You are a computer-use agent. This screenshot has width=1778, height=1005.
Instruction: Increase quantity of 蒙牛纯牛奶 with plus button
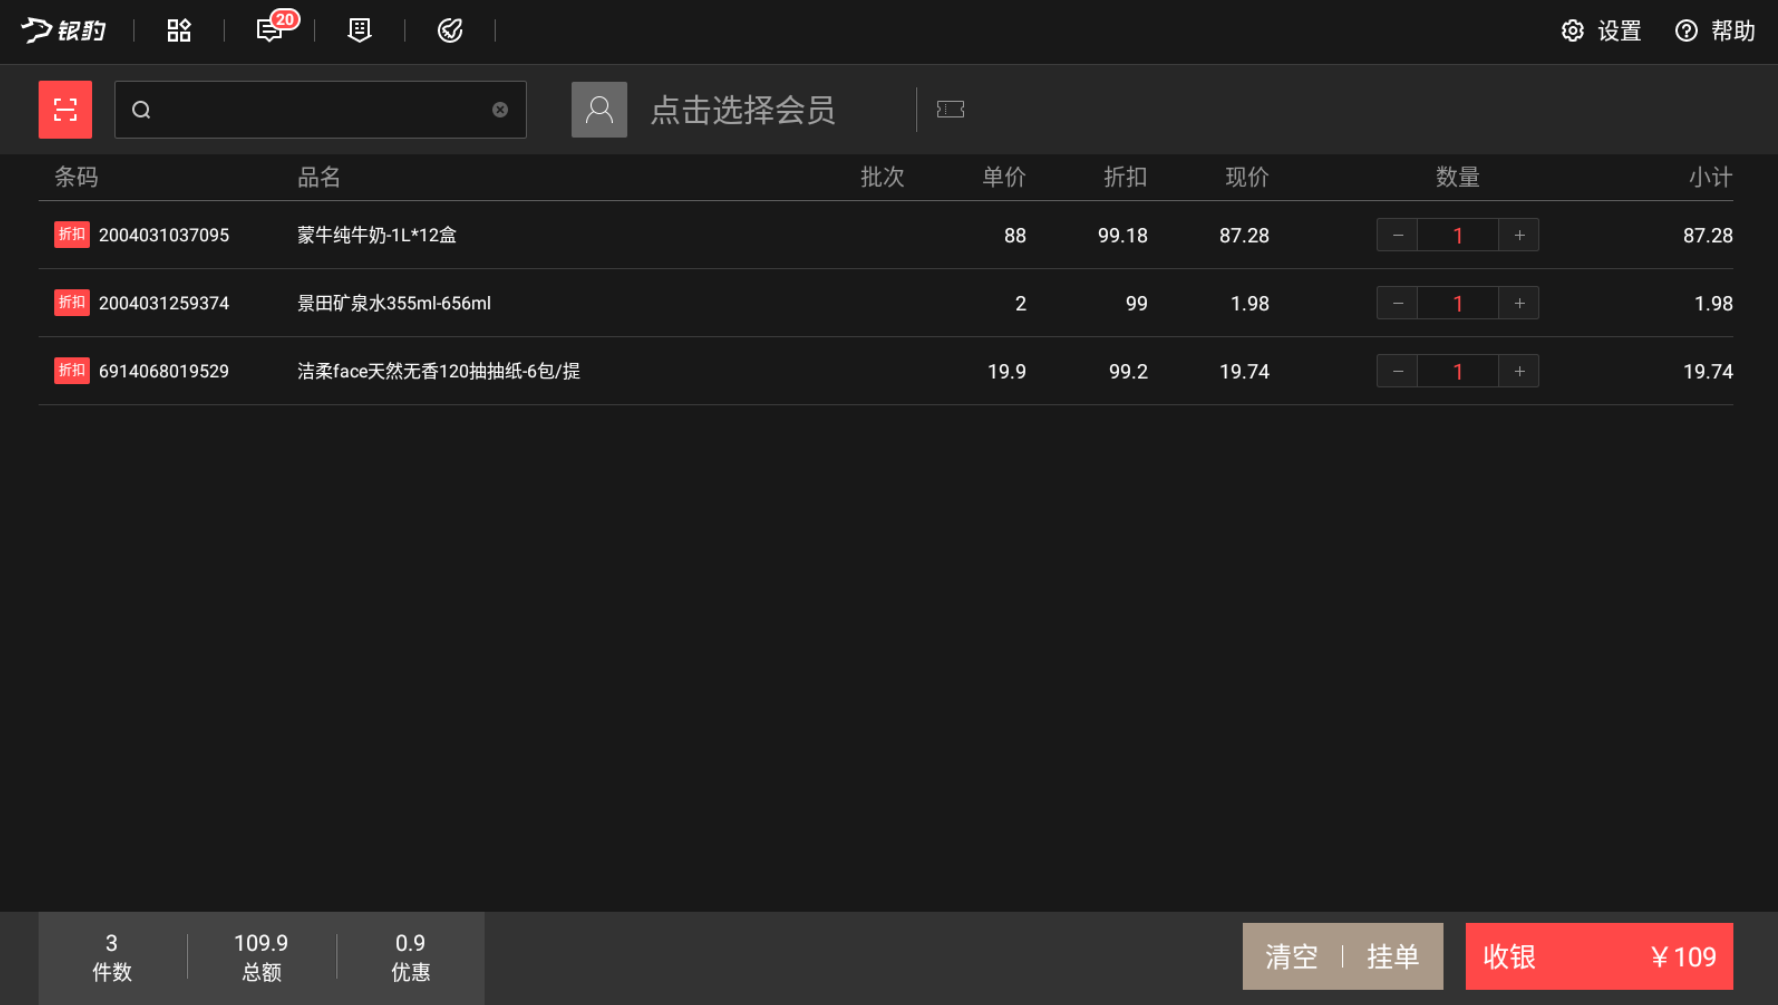[1518, 234]
